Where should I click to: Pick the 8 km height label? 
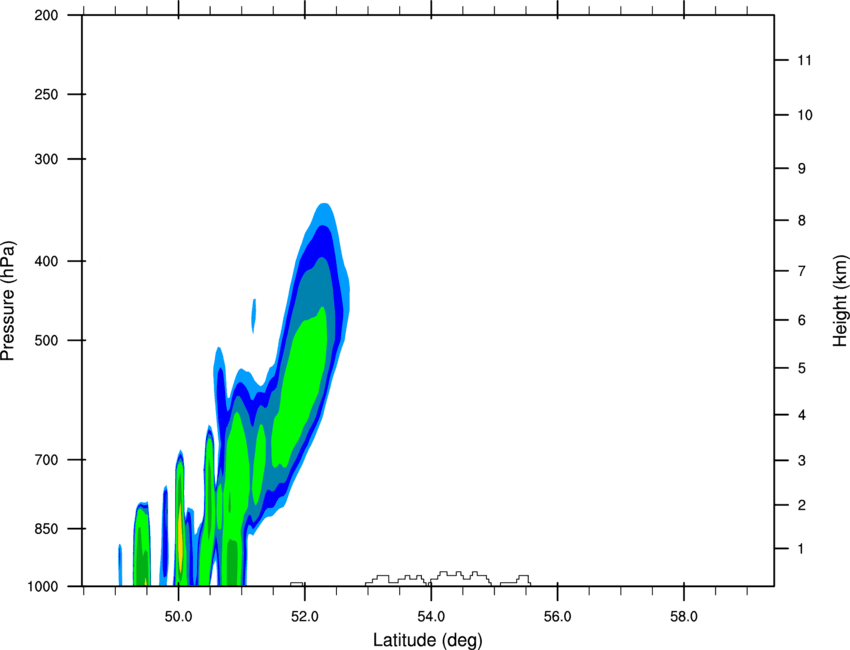[x=802, y=221]
